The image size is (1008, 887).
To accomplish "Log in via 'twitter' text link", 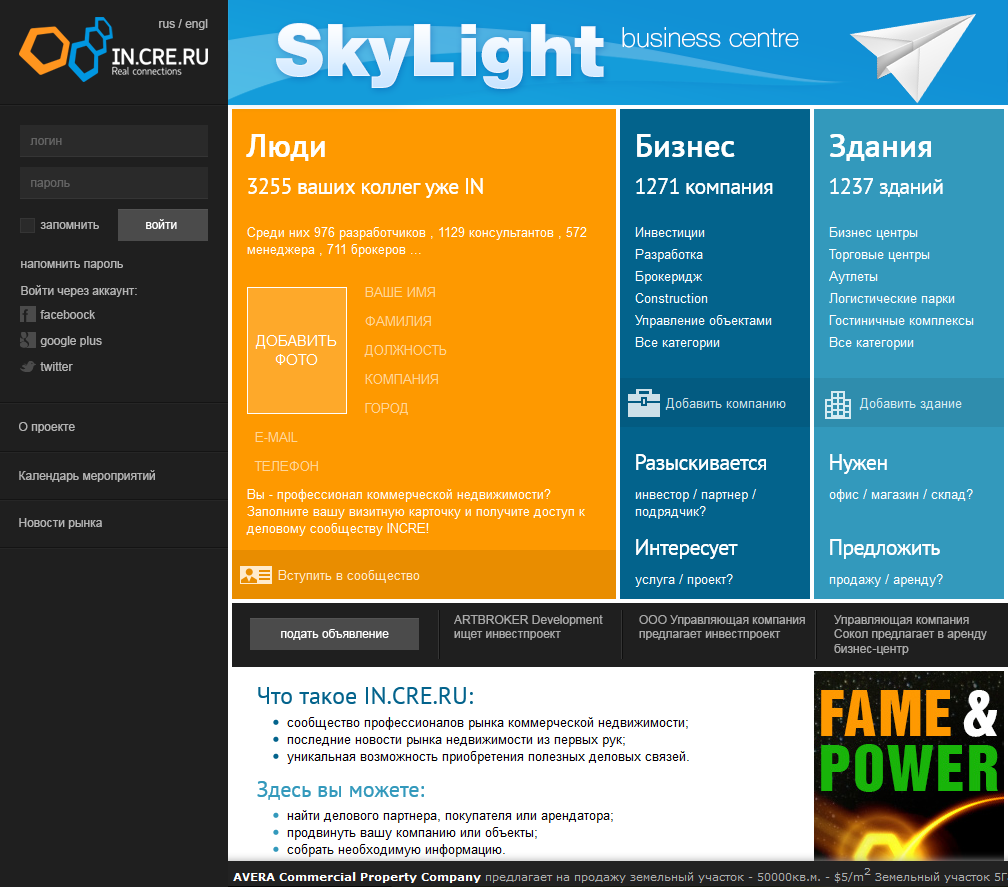I will click(x=56, y=366).
